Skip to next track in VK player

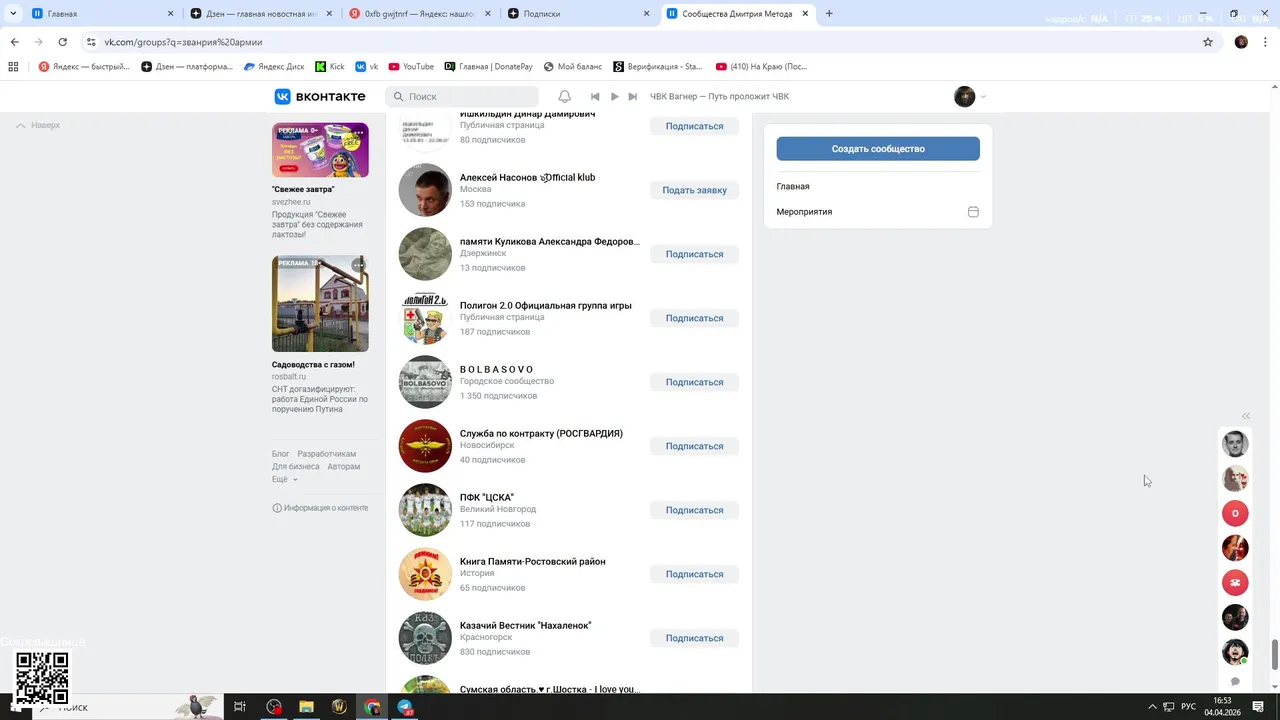click(x=632, y=97)
